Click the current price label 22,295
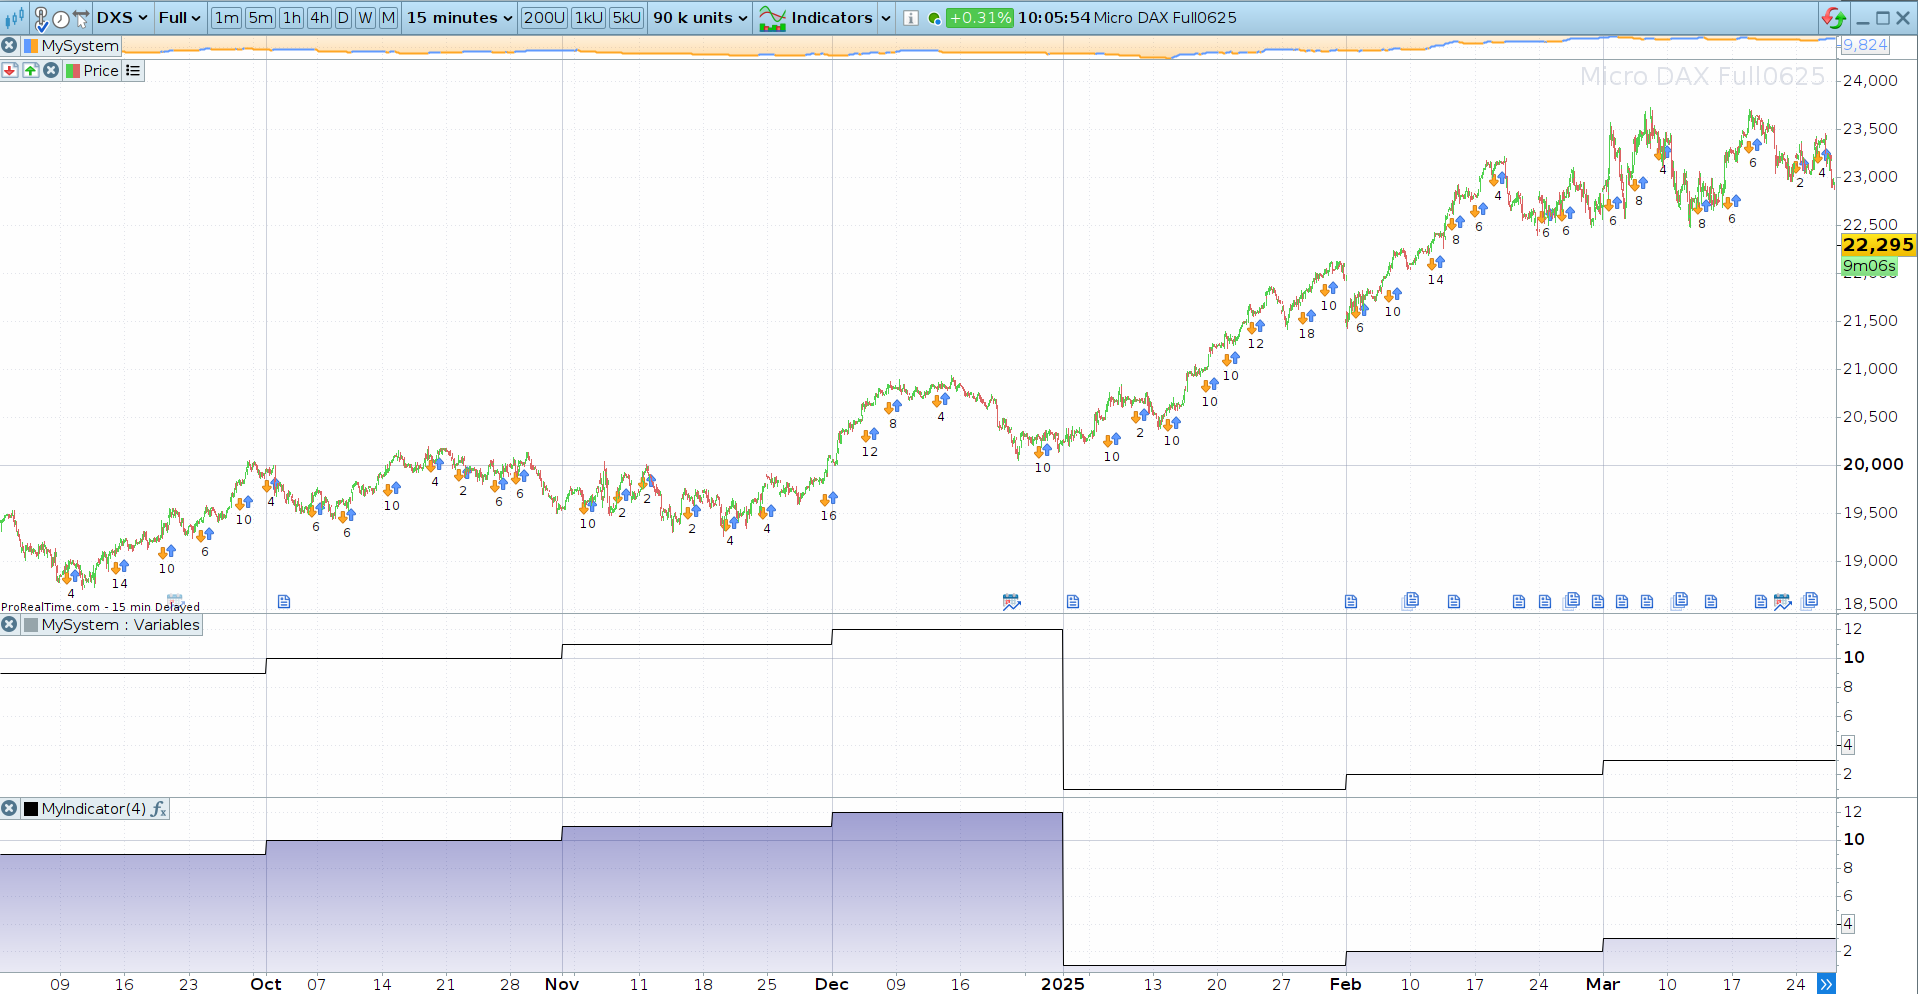 (x=1878, y=245)
